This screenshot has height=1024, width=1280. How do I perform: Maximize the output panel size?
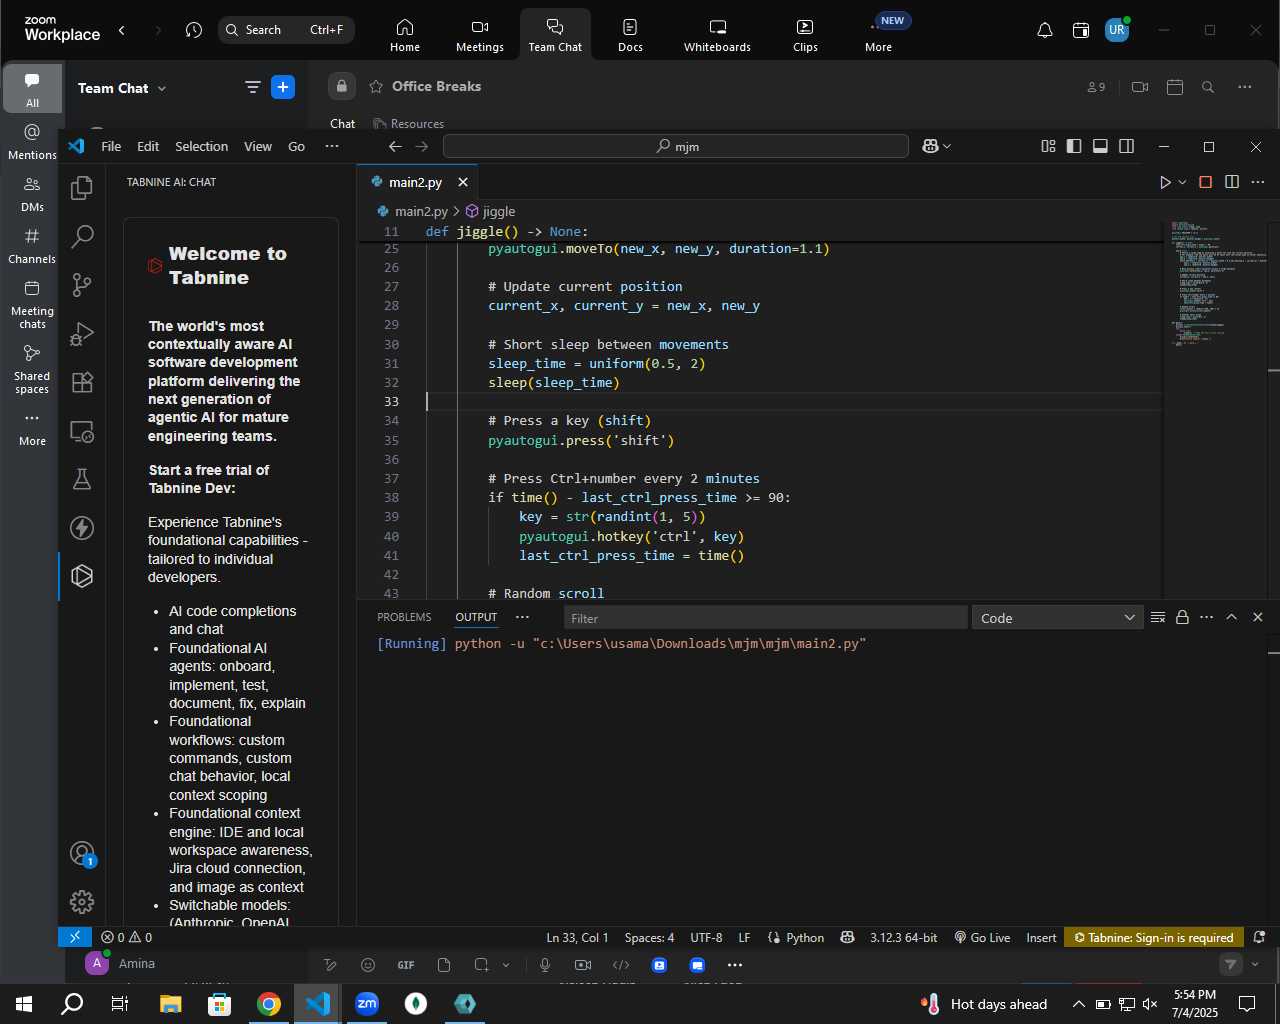pyautogui.click(x=1232, y=617)
